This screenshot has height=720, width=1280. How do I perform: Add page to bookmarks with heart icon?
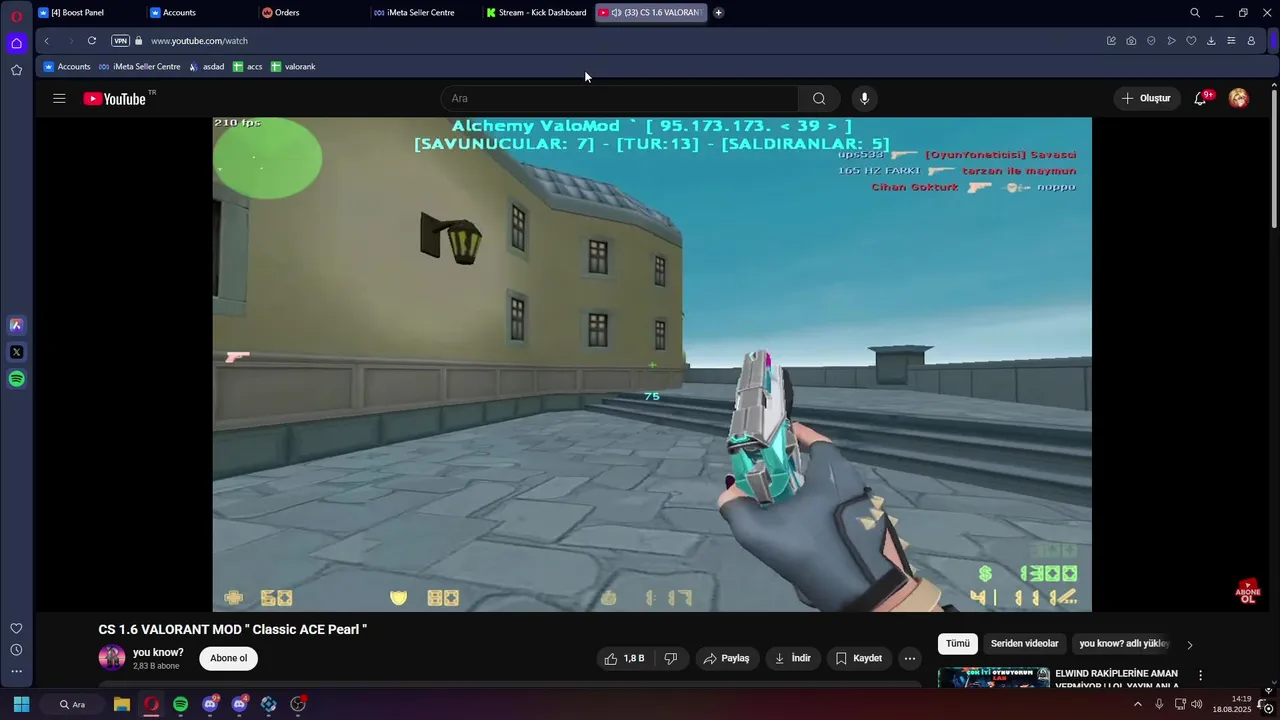[x=1191, y=41]
